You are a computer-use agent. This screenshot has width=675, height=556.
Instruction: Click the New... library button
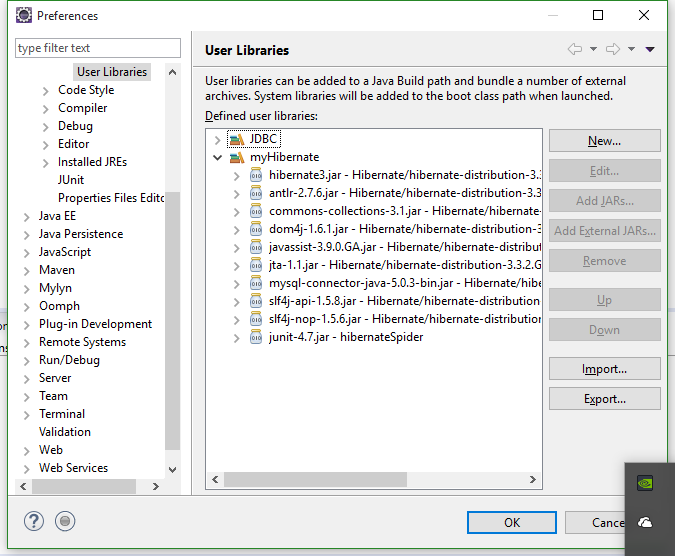pyautogui.click(x=604, y=141)
